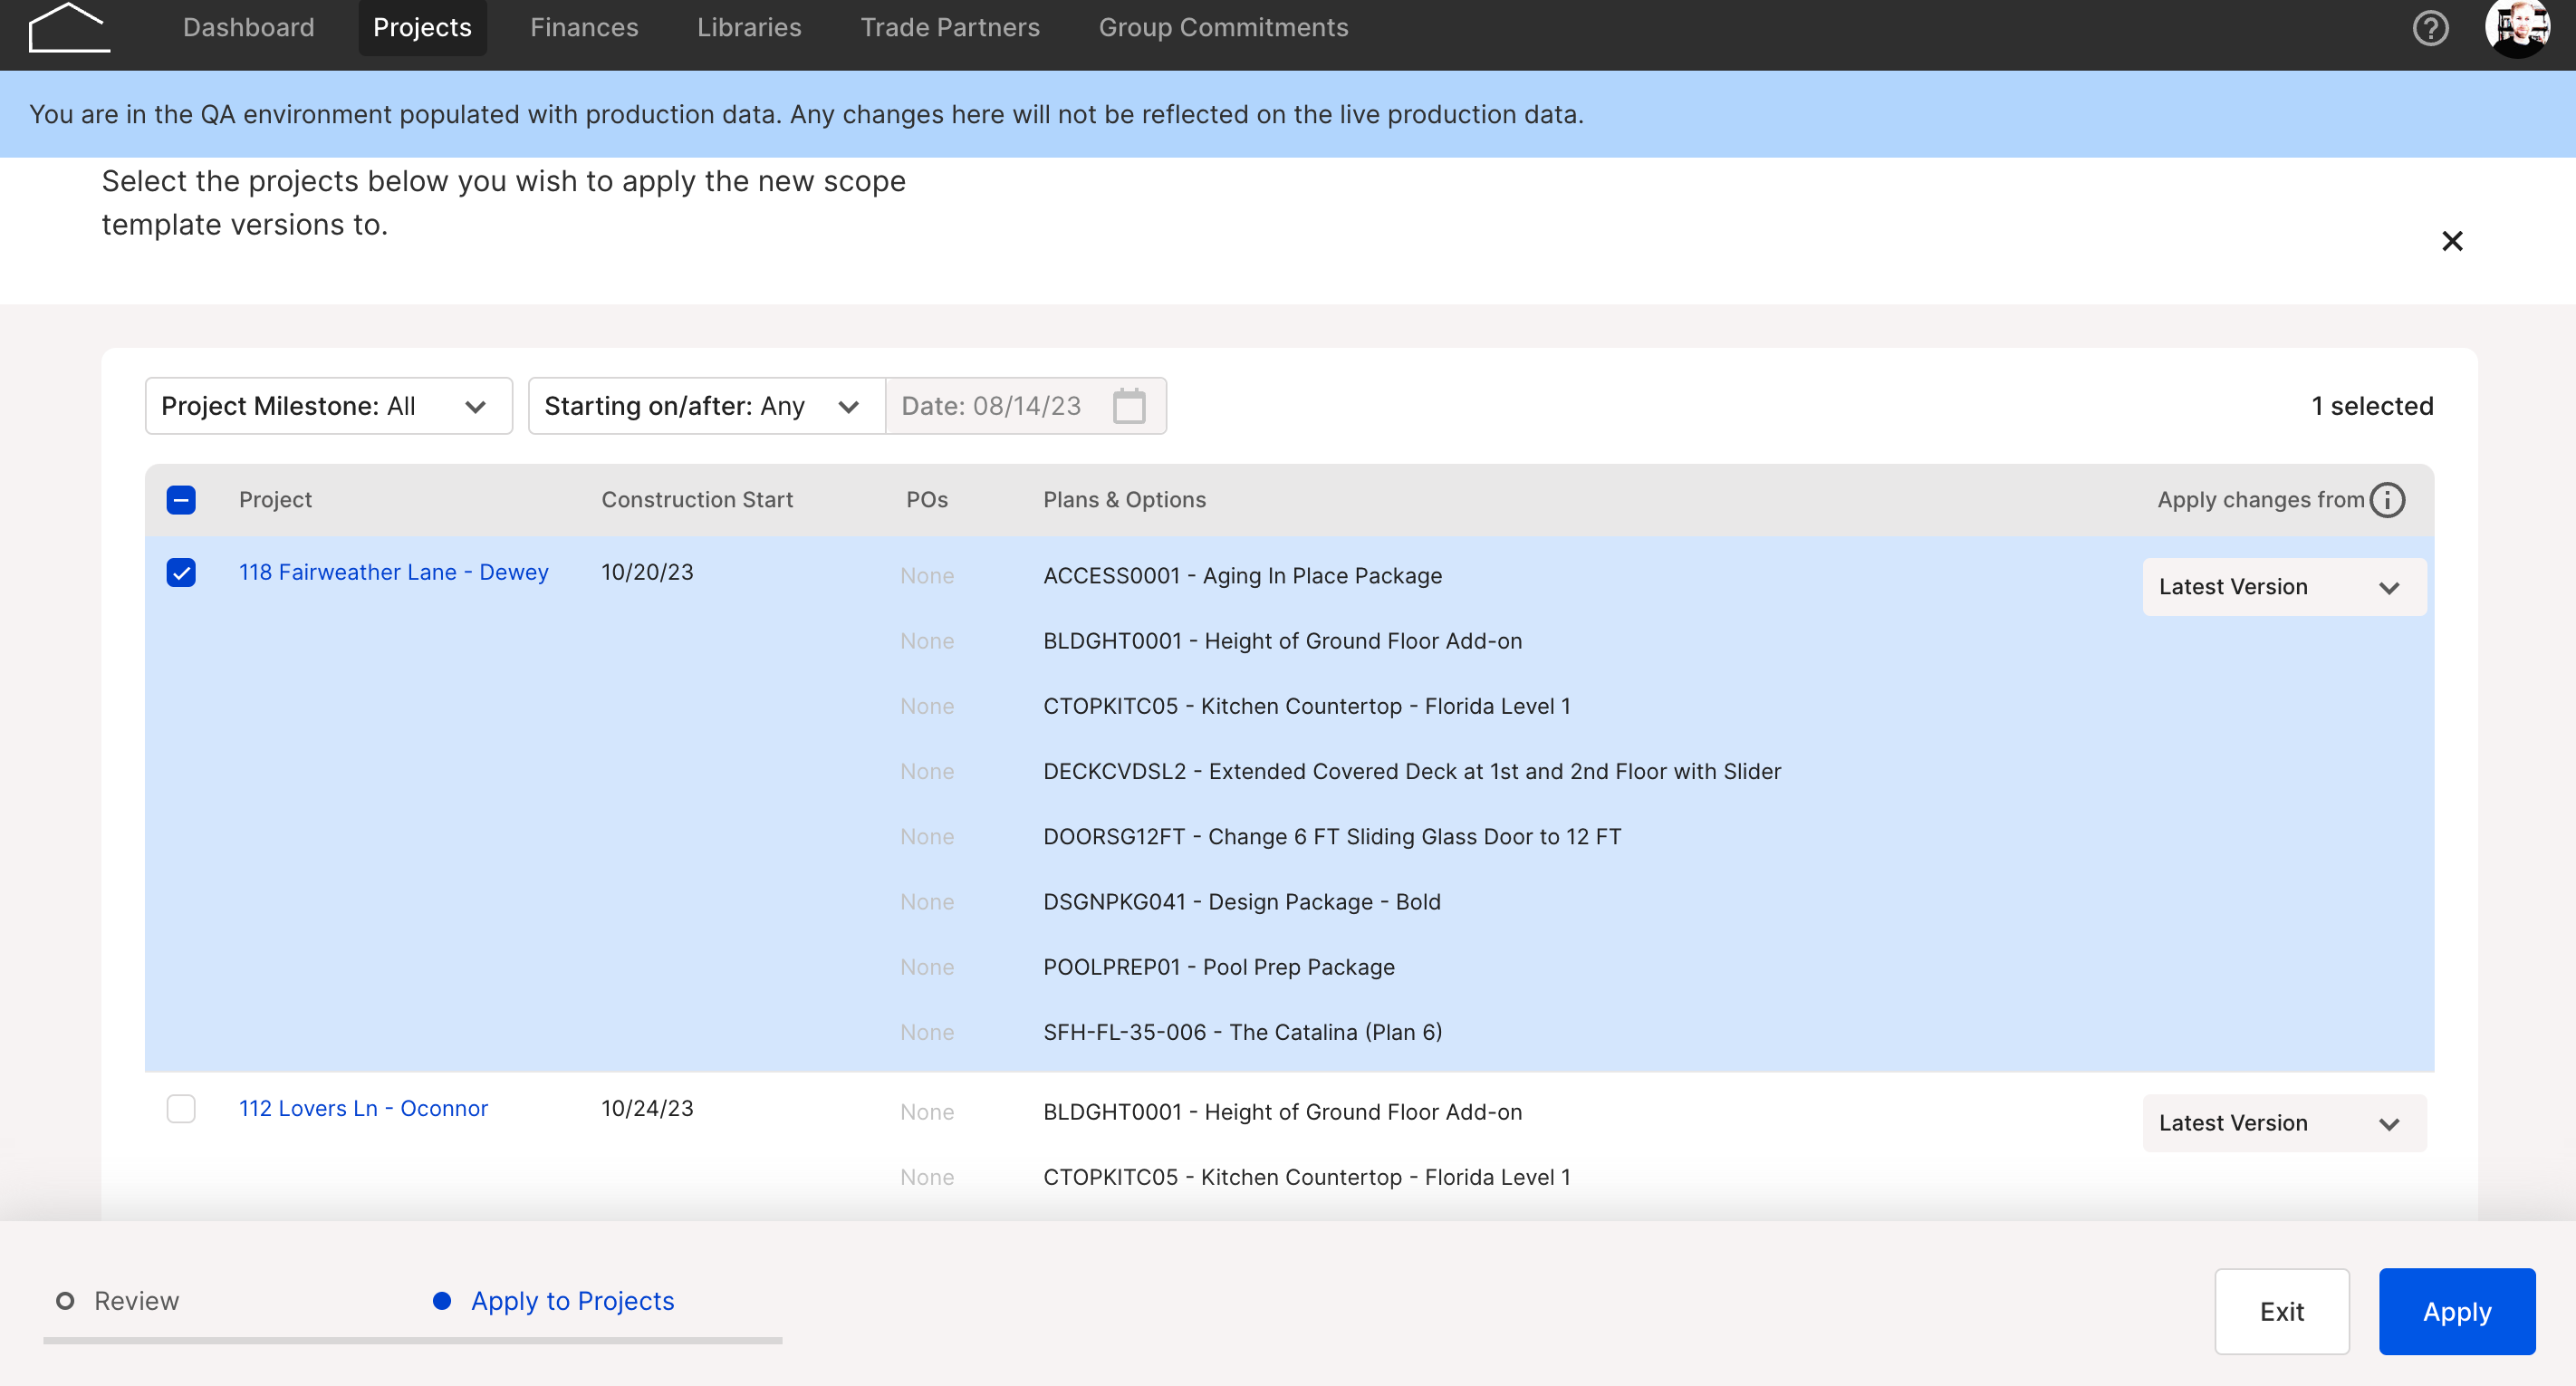The image size is (2576, 1386).
Task: Navigate to Trade Partners
Action: click(950, 28)
